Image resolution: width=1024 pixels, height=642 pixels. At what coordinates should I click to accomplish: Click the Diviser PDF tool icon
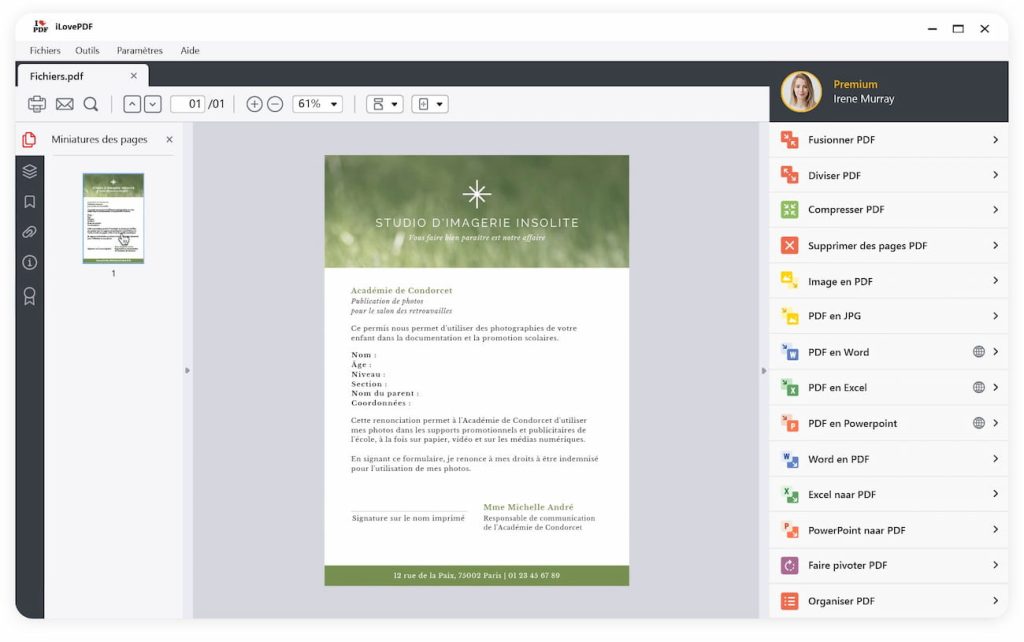click(x=790, y=175)
